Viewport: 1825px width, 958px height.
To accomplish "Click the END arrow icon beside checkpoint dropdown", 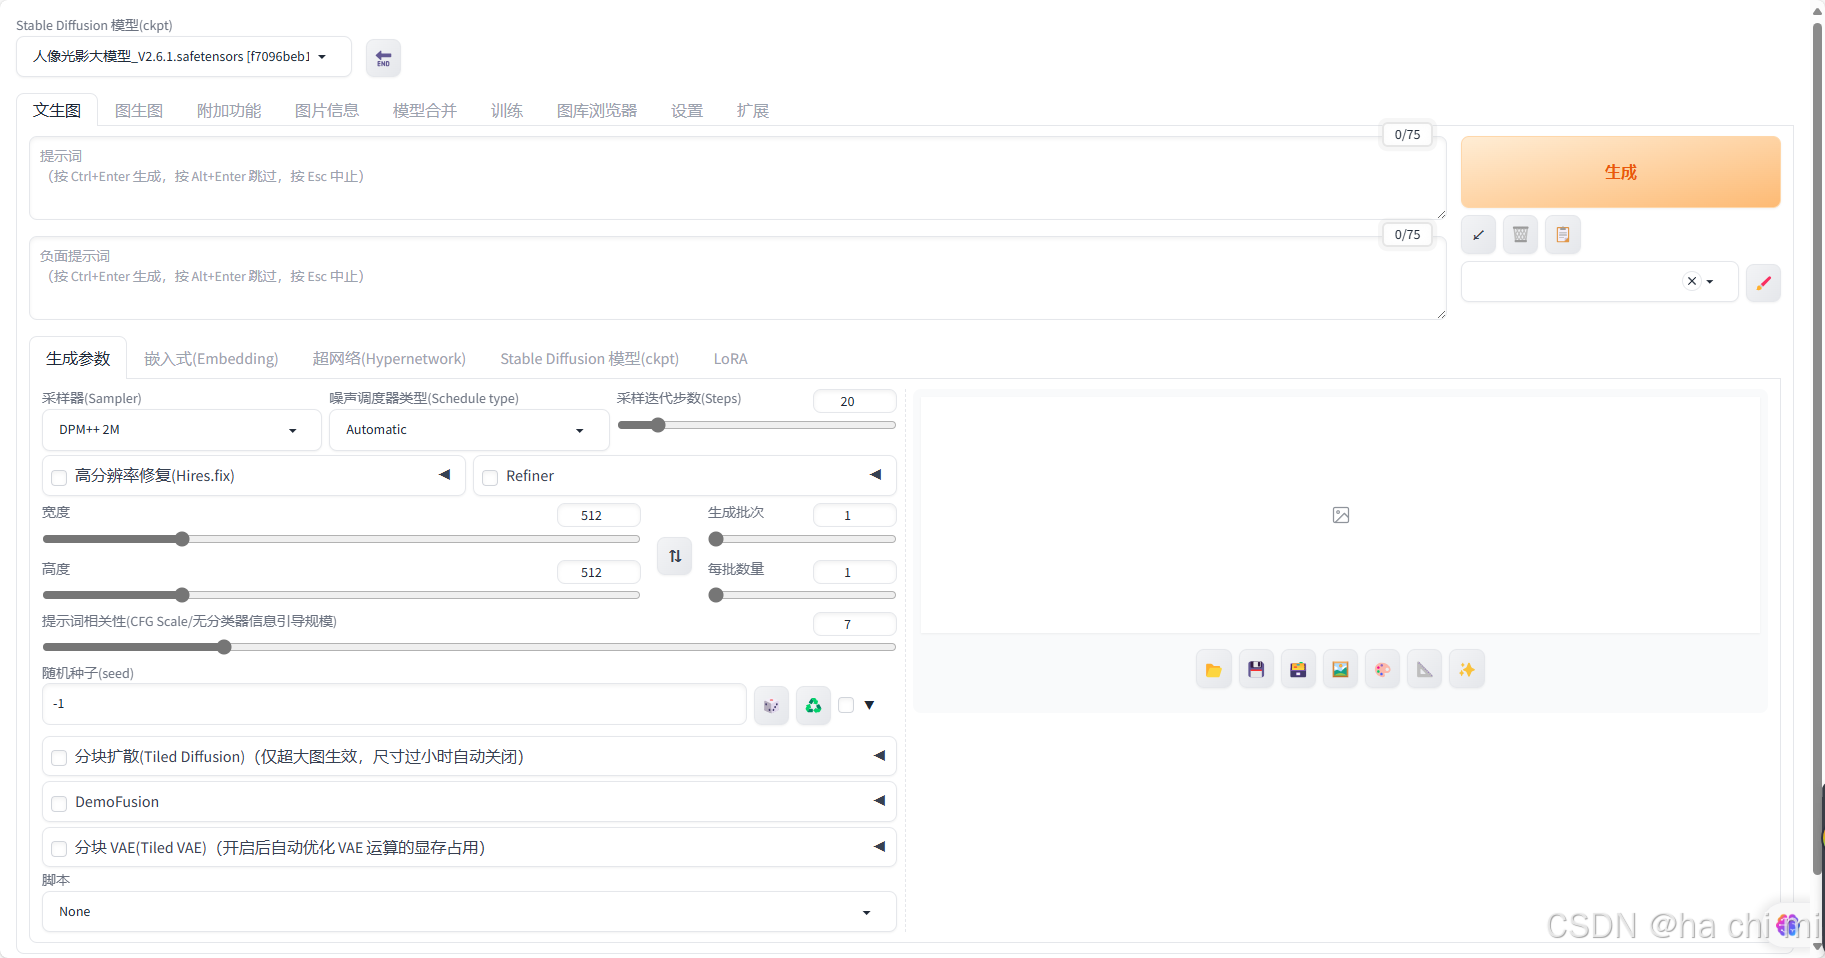I will pyautogui.click(x=383, y=58).
